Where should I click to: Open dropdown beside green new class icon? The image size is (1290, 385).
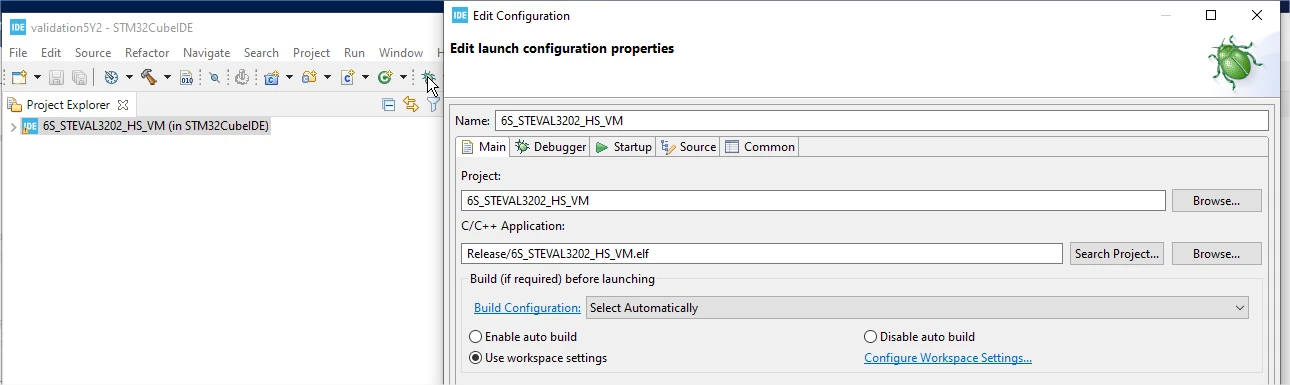403,77
